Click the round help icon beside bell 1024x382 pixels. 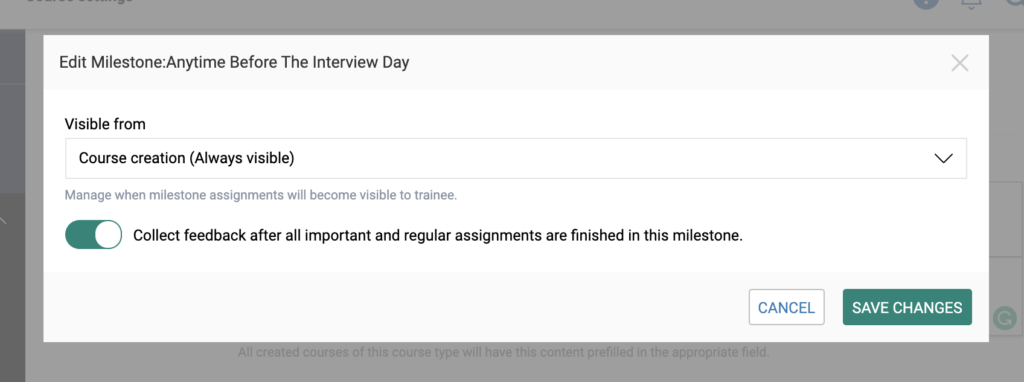point(926,2)
